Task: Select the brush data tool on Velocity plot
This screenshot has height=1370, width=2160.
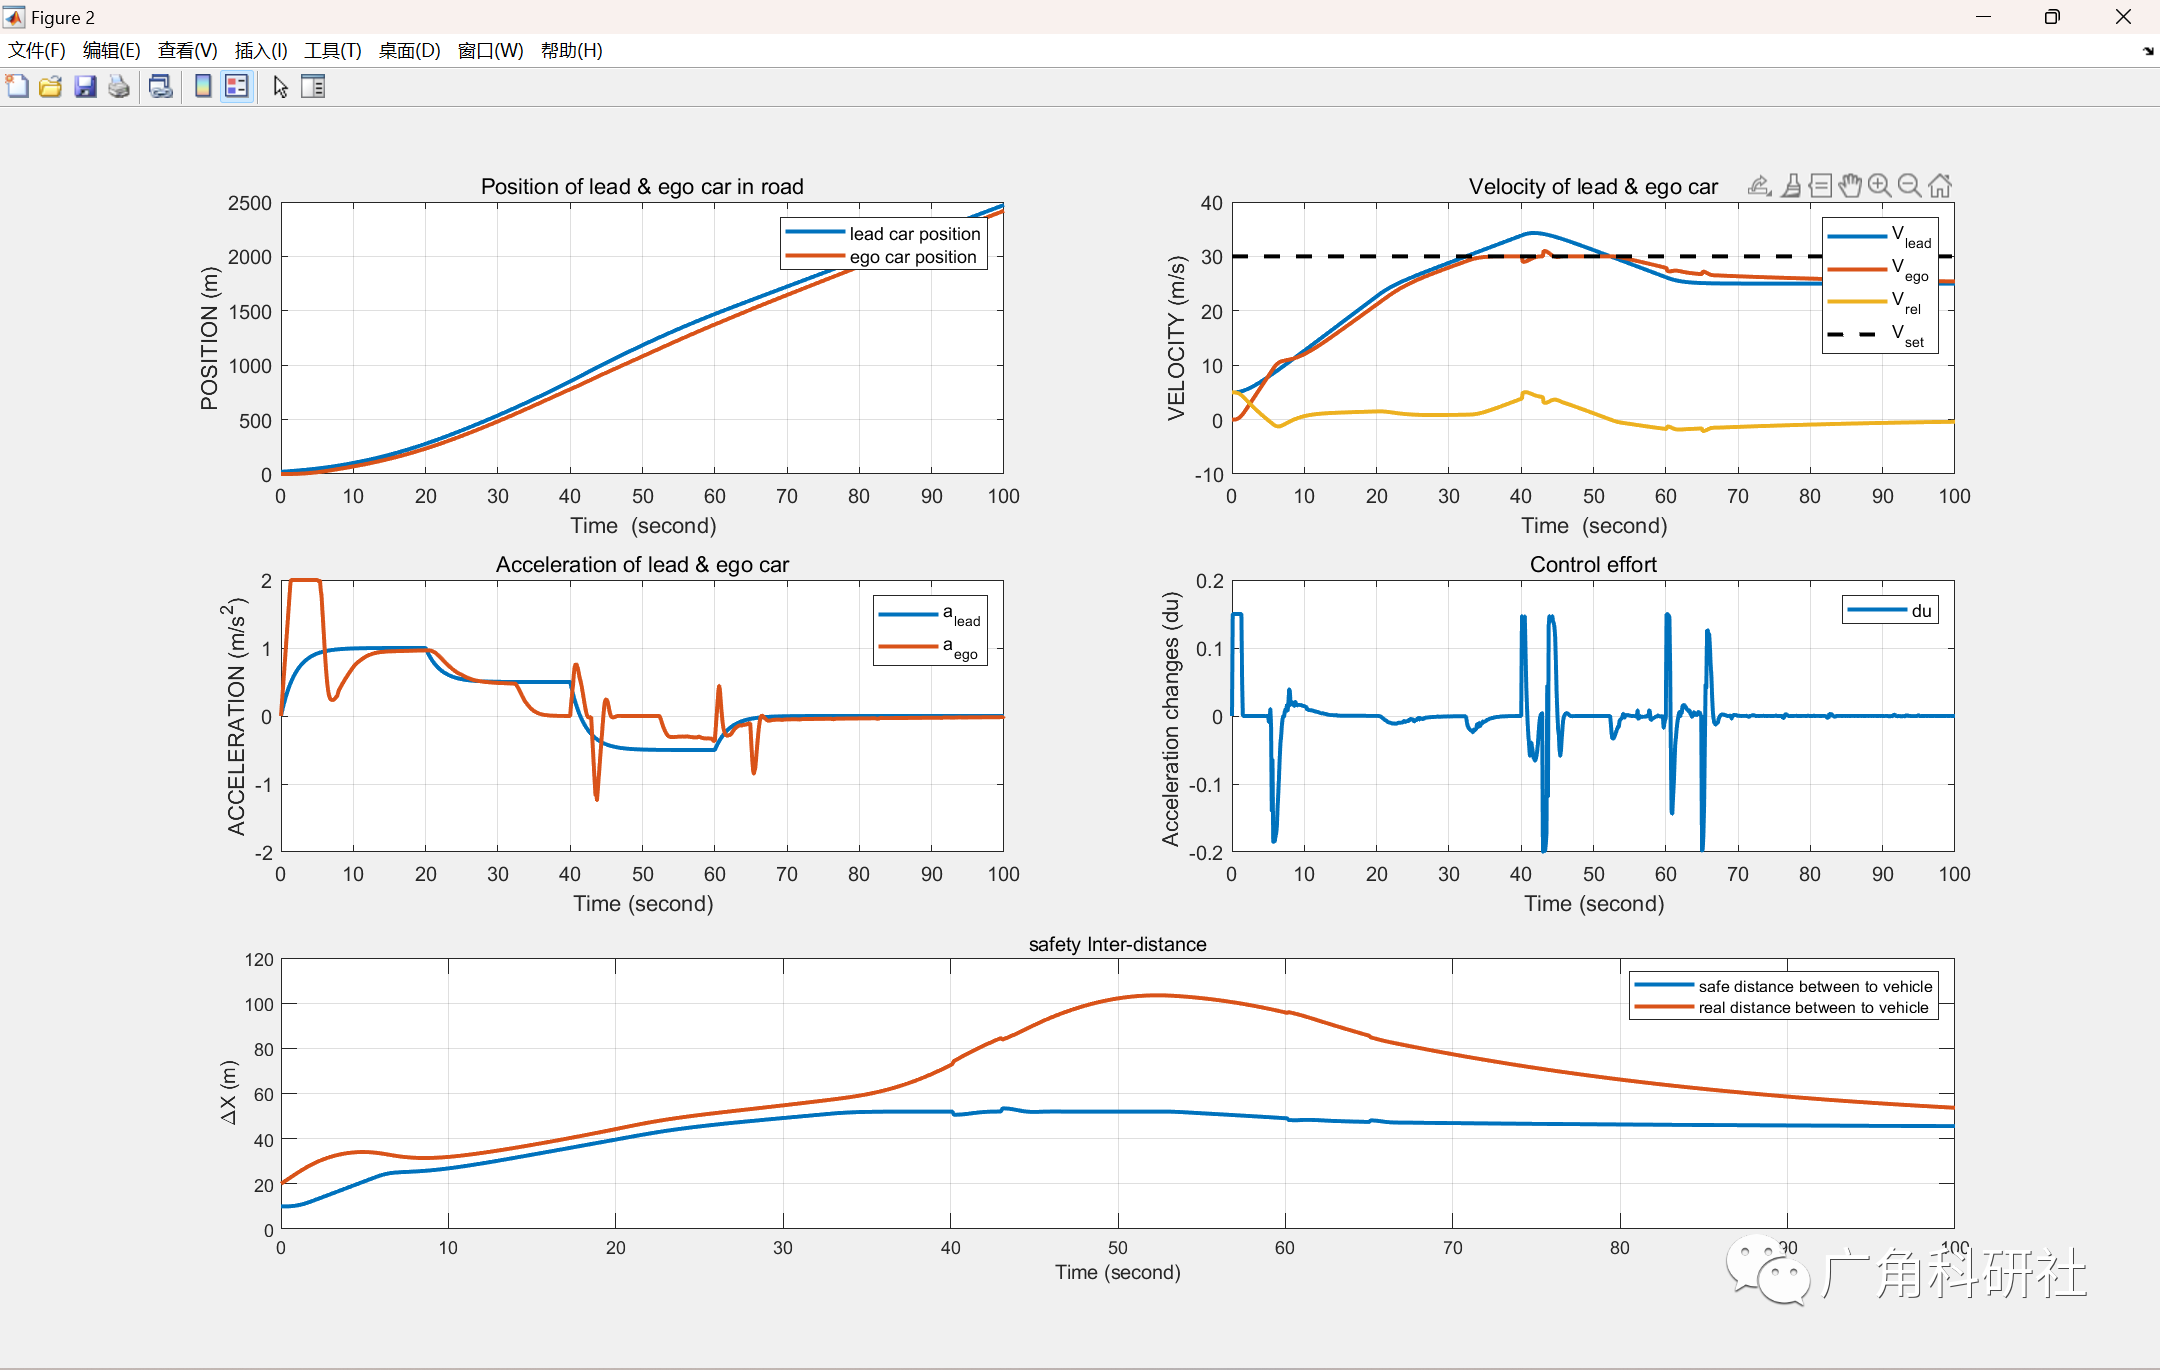Action: pyautogui.click(x=1792, y=185)
